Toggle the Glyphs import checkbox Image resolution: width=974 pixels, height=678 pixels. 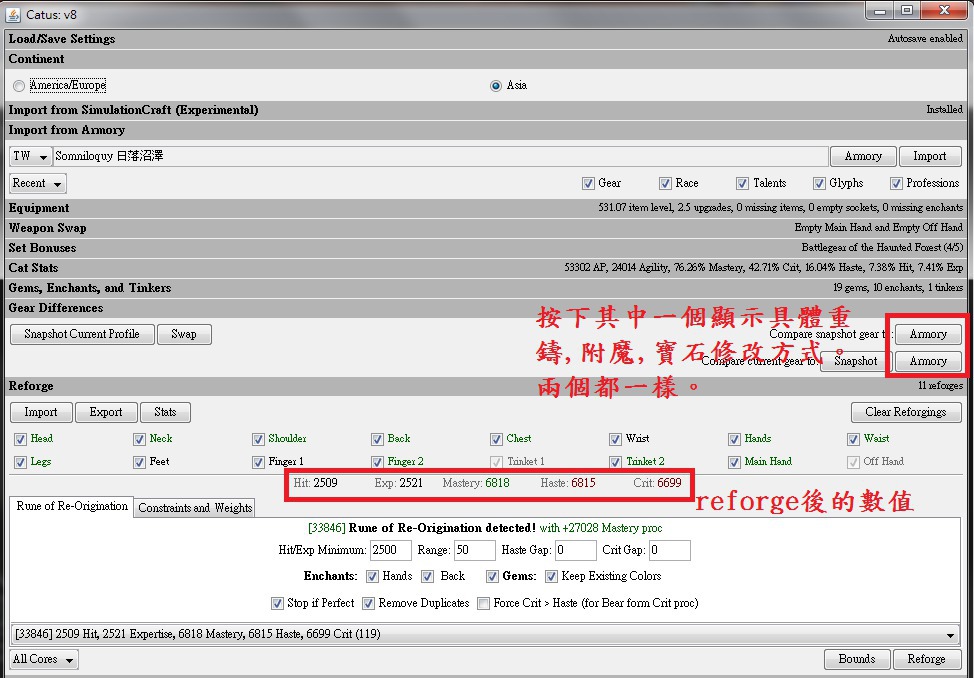click(x=819, y=183)
